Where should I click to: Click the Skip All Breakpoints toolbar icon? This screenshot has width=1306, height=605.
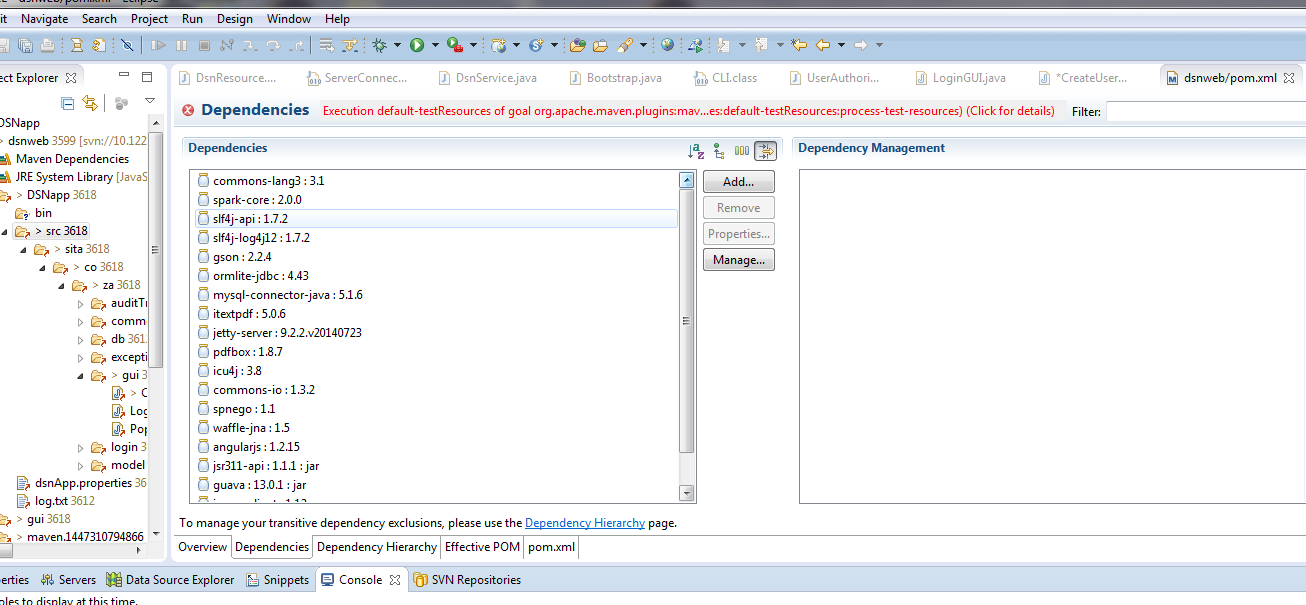127,45
